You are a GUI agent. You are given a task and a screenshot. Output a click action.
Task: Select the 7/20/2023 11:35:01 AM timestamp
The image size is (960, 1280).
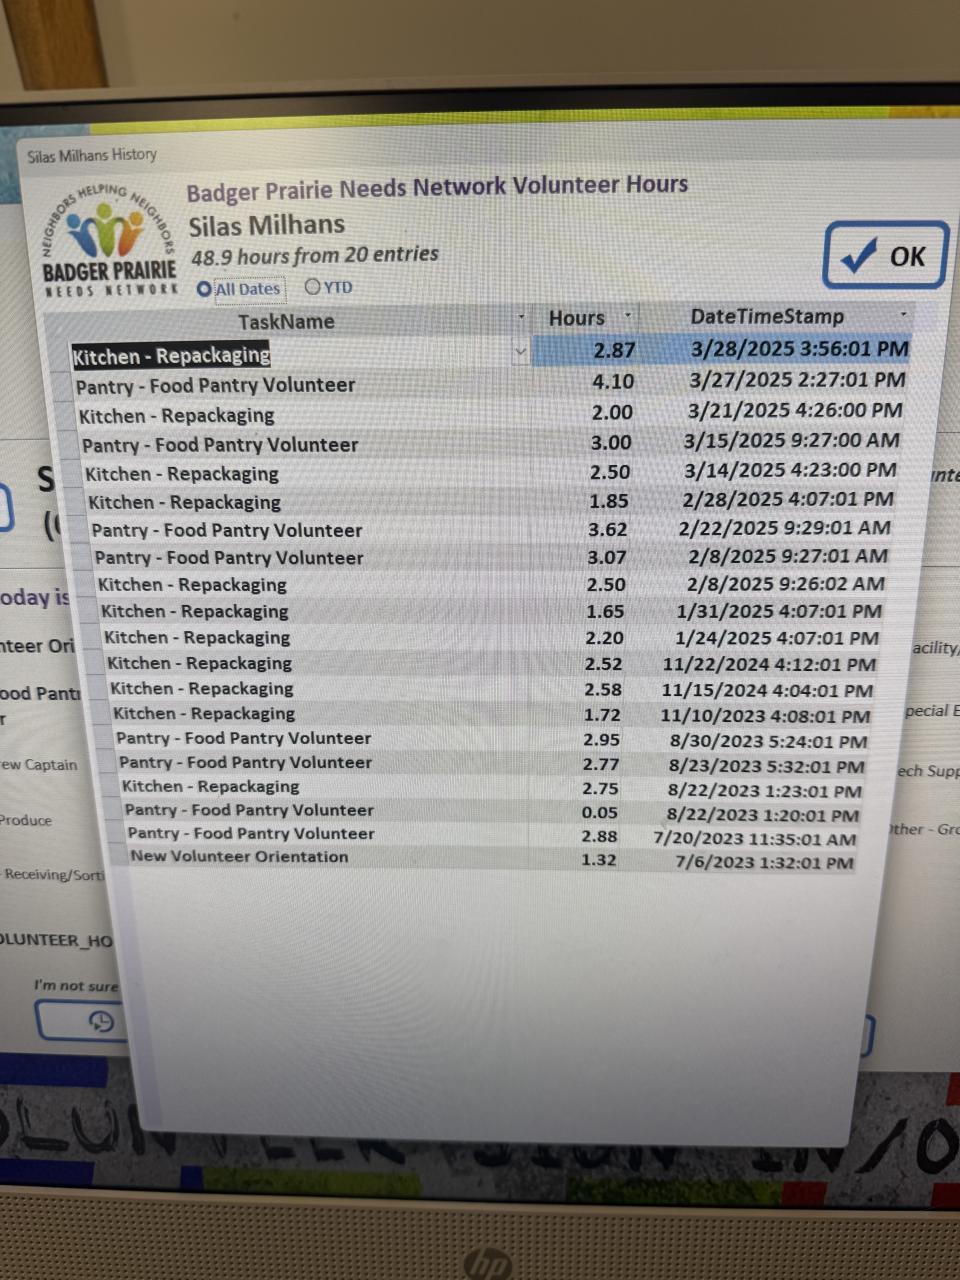pos(755,839)
